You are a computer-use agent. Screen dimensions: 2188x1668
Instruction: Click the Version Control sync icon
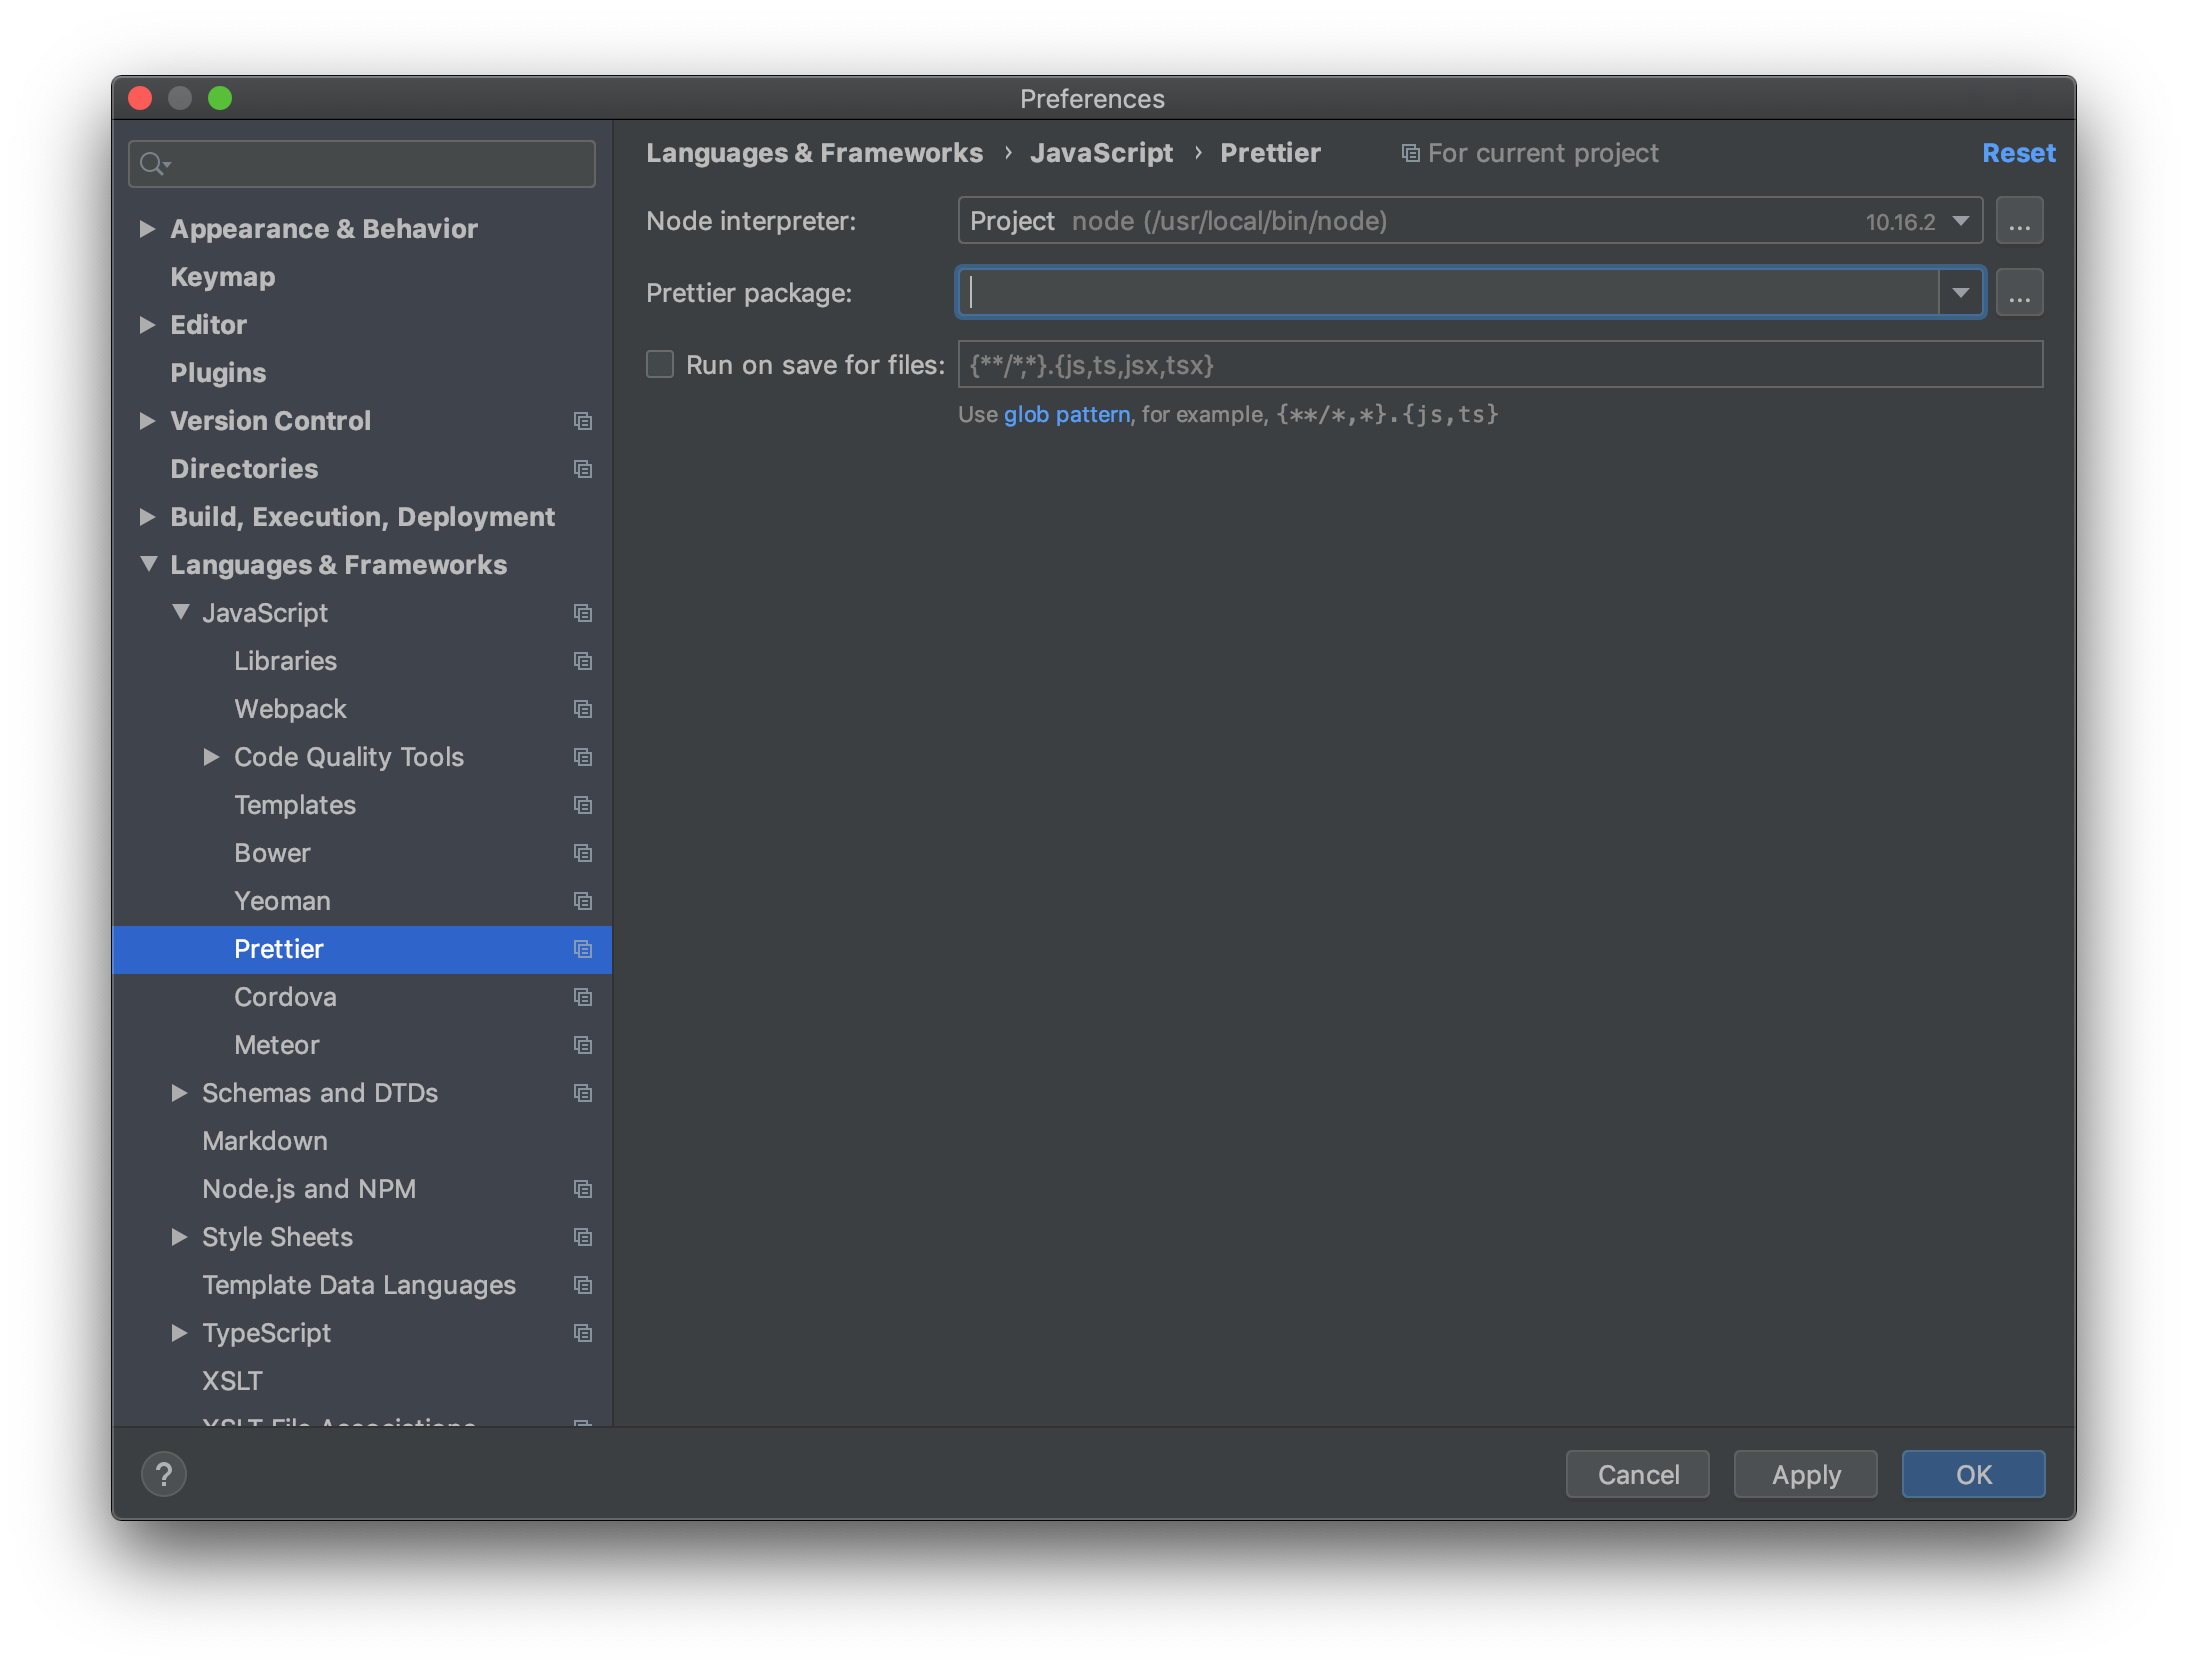[582, 421]
